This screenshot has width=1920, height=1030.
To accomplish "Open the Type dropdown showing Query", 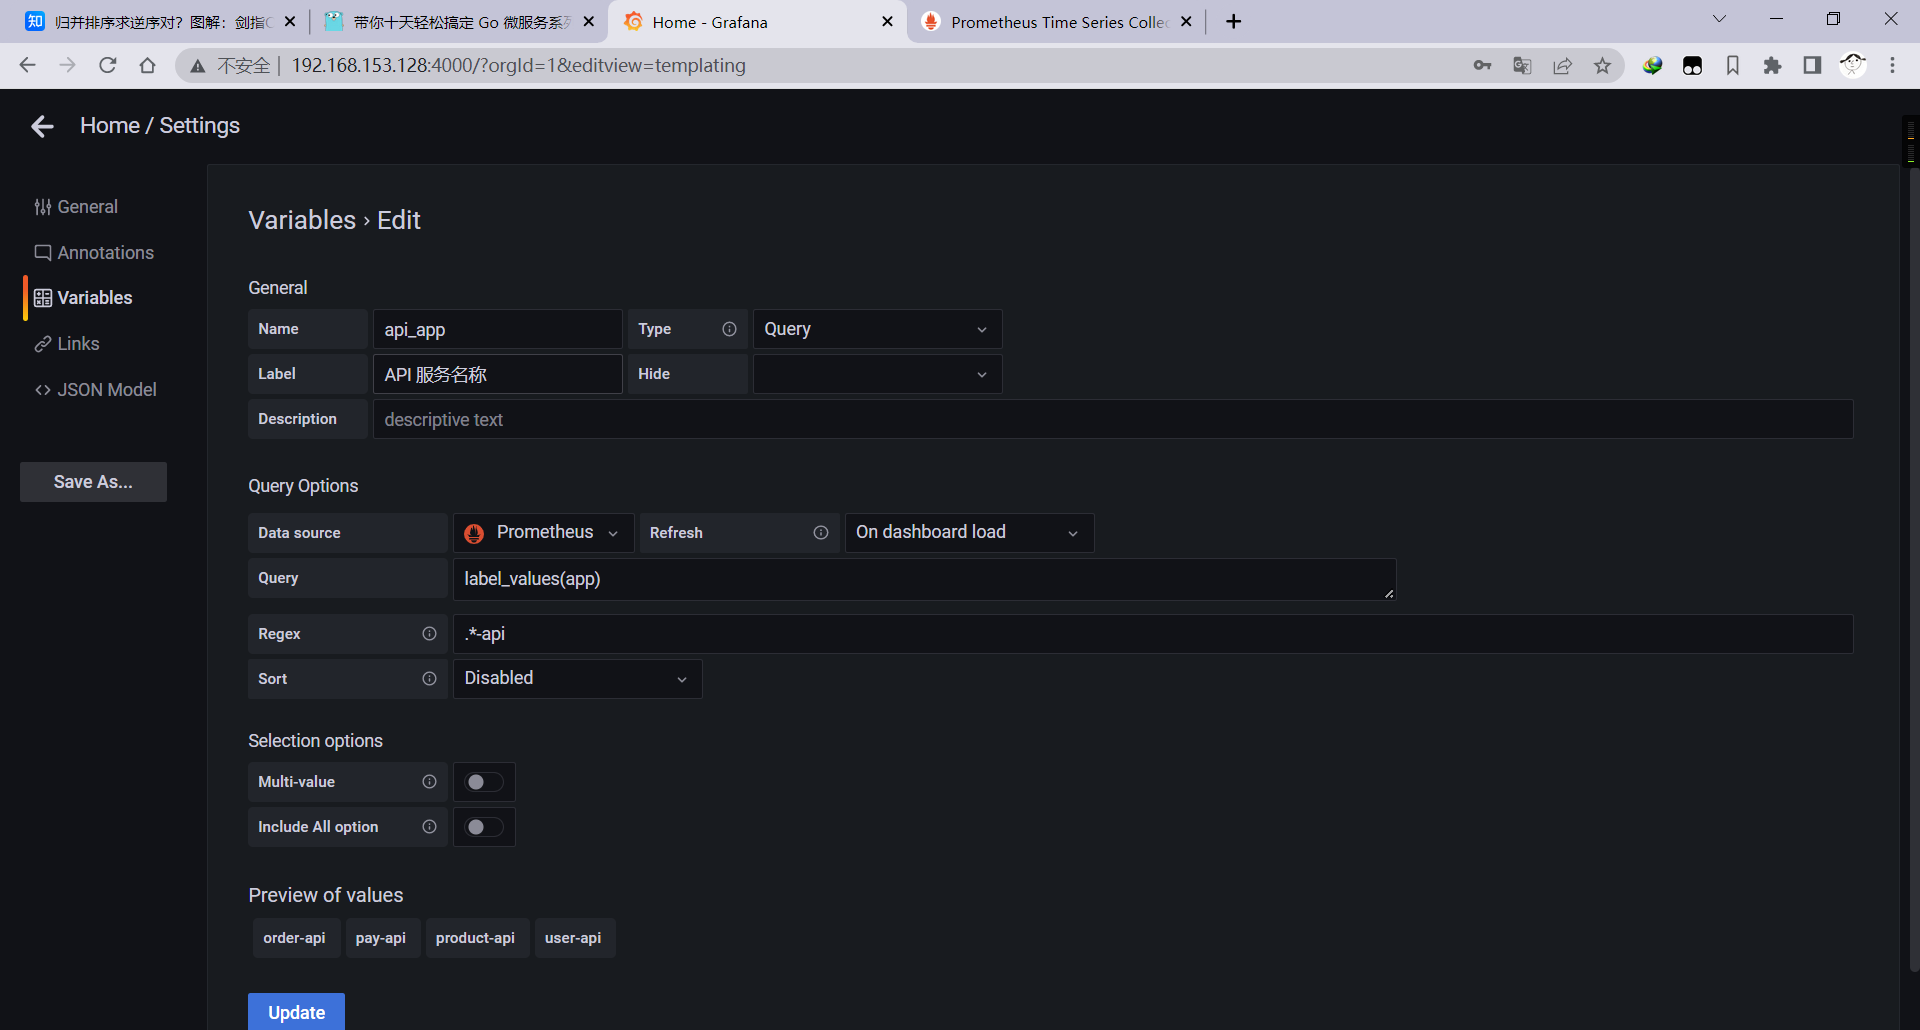I will pos(877,329).
